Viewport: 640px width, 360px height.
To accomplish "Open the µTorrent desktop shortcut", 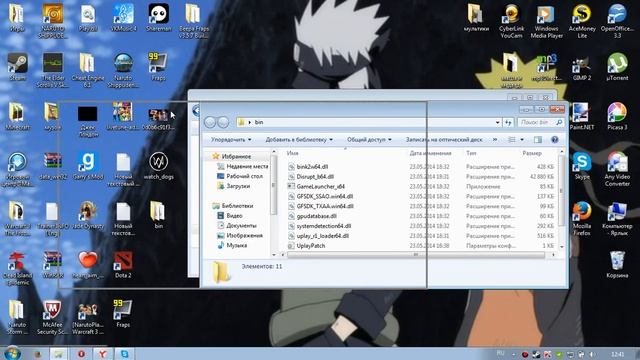I will (617, 67).
